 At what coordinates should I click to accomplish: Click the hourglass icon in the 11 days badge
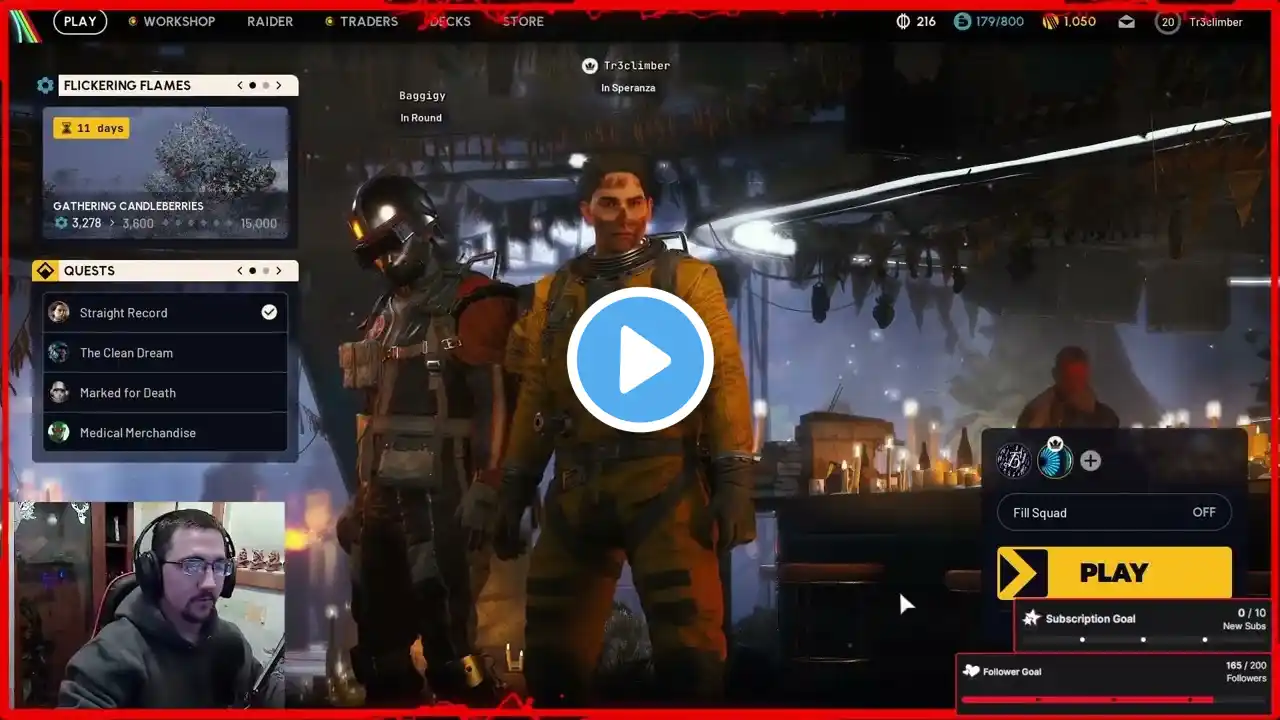[66, 128]
